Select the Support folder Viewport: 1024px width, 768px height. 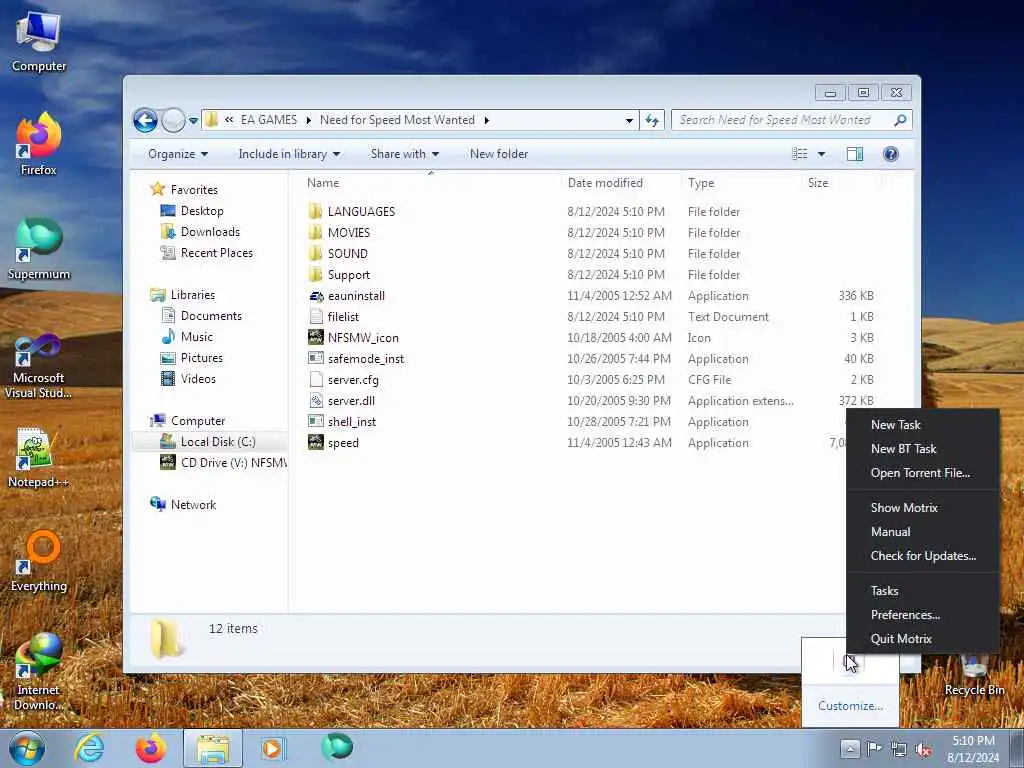pos(349,275)
